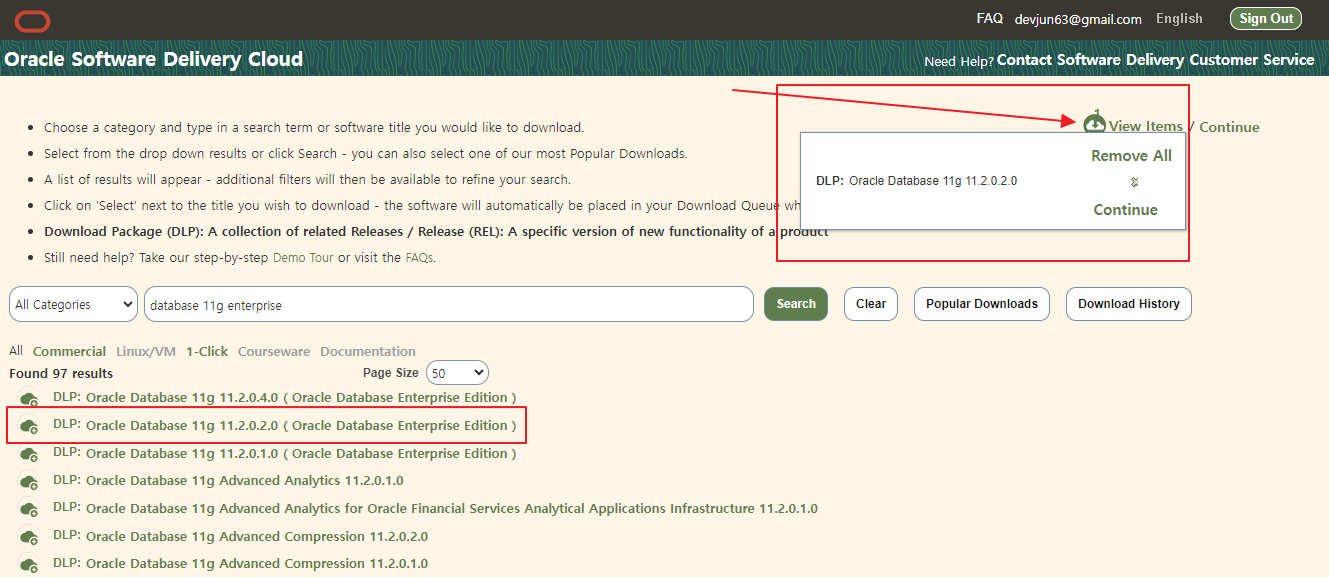Click the Found 97 results text
The width and height of the screenshot is (1329, 577).
(x=61, y=373)
